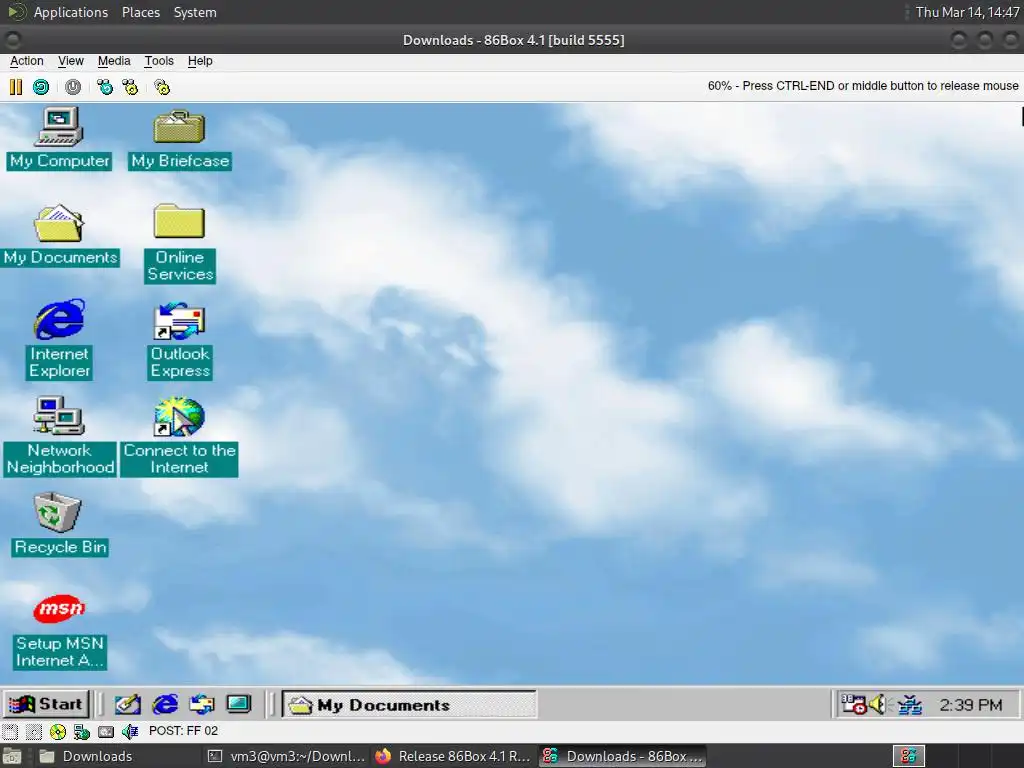
Task: Open My Computer desktop icon
Action: pos(59,138)
